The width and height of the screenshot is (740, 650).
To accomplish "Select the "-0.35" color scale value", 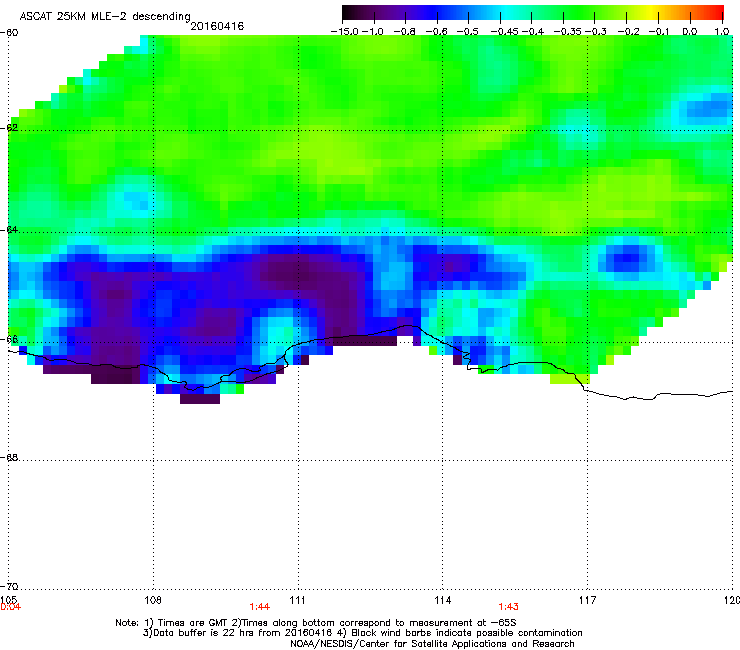I will click(x=567, y=32).
